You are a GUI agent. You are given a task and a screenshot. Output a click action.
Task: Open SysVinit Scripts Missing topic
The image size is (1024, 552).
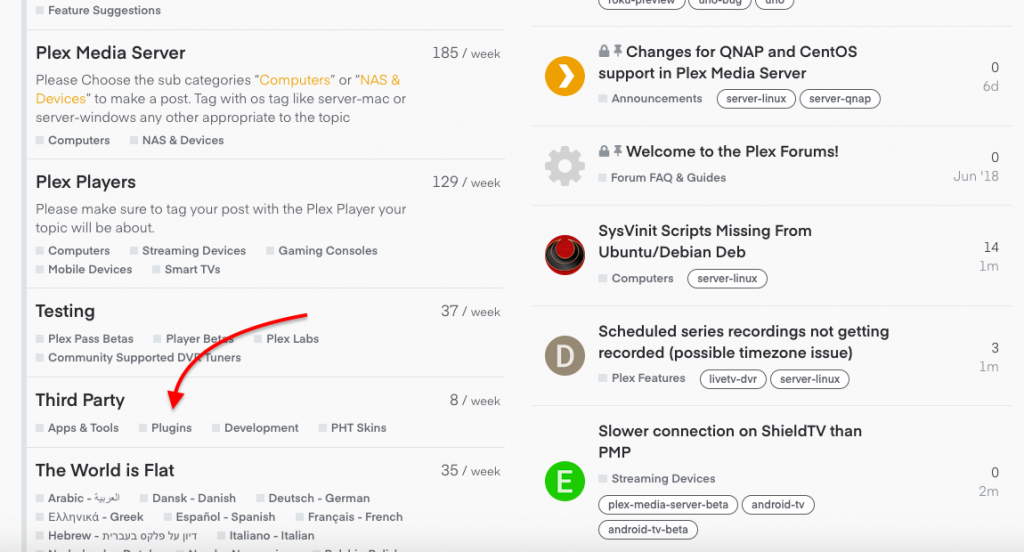pyautogui.click(x=705, y=241)
